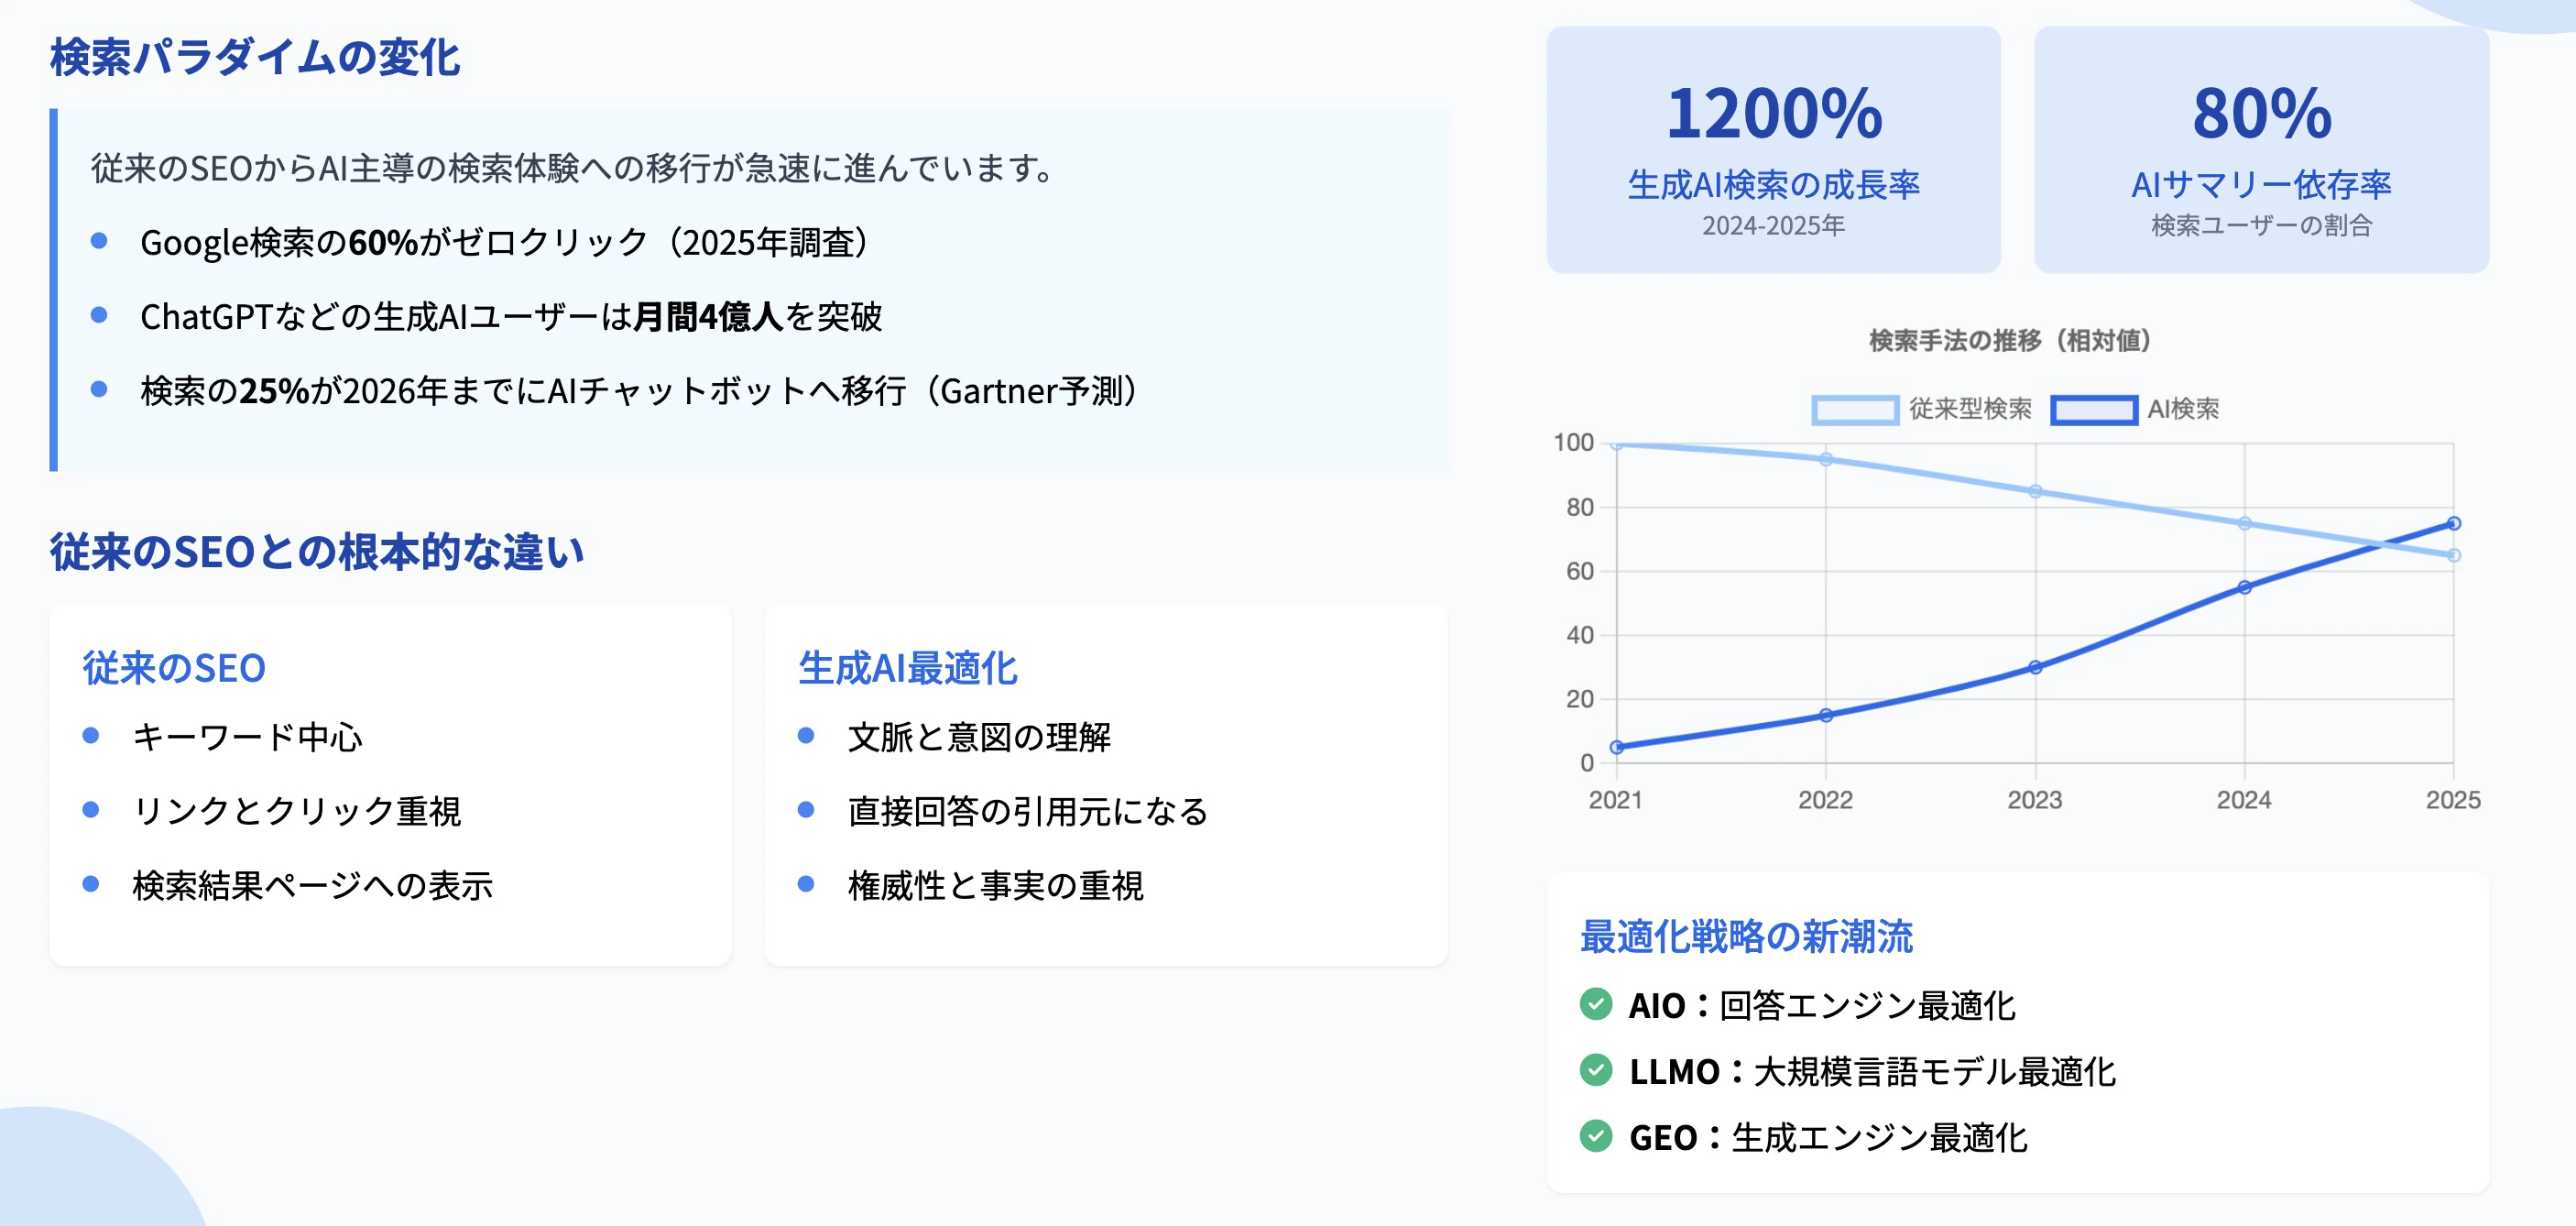Viewport: 2576px width, 1226px height.
Task: Click the AI検索 data point at 2025
Action: (x=2453, y=523)
